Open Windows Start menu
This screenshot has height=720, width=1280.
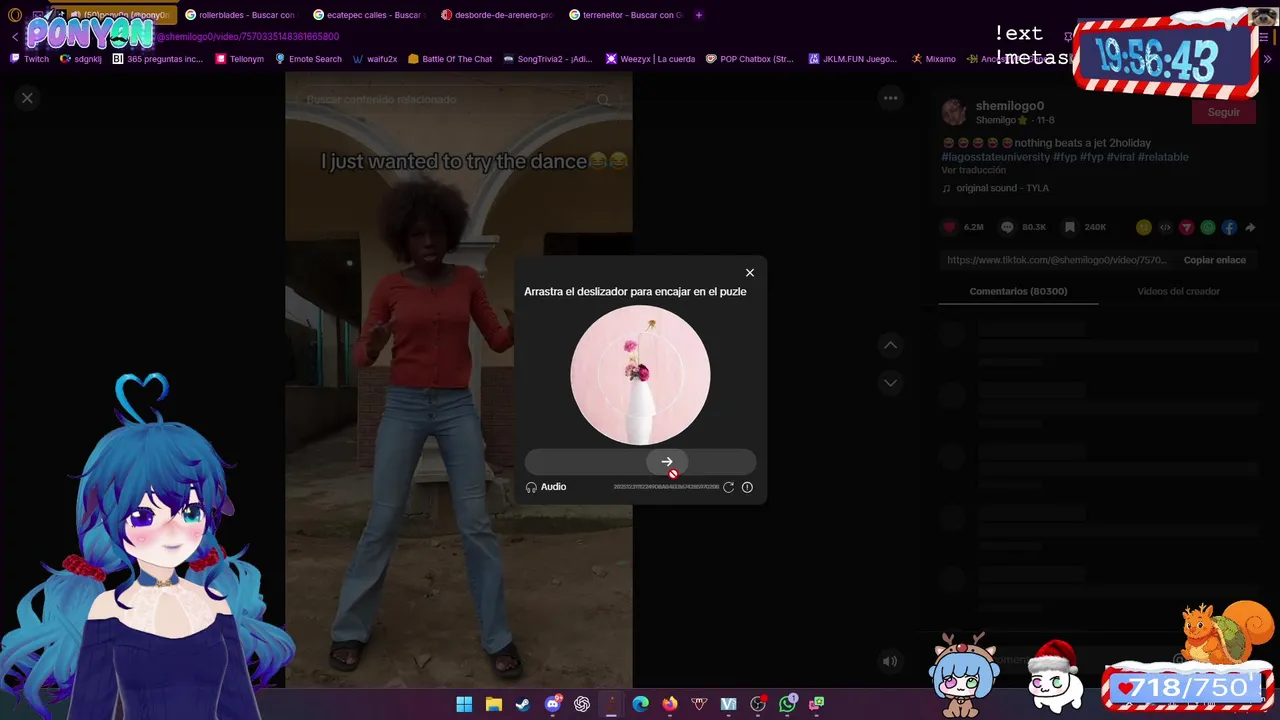[x=464, y=704]
